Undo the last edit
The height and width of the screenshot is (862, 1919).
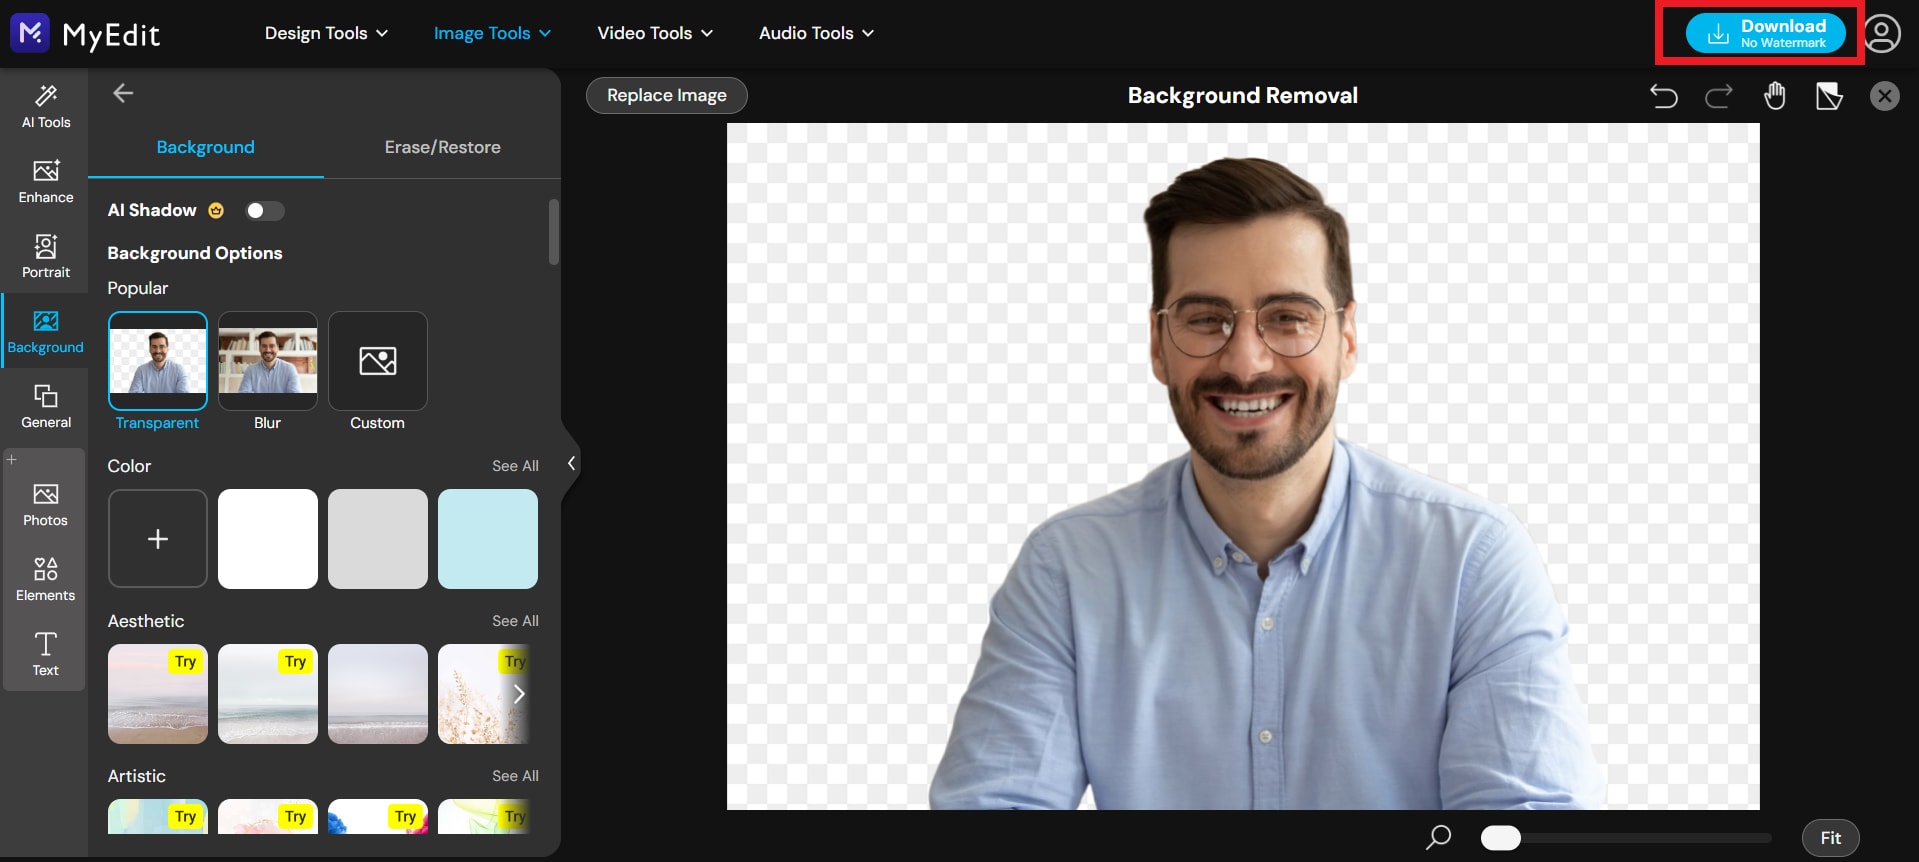(1664, 96)
